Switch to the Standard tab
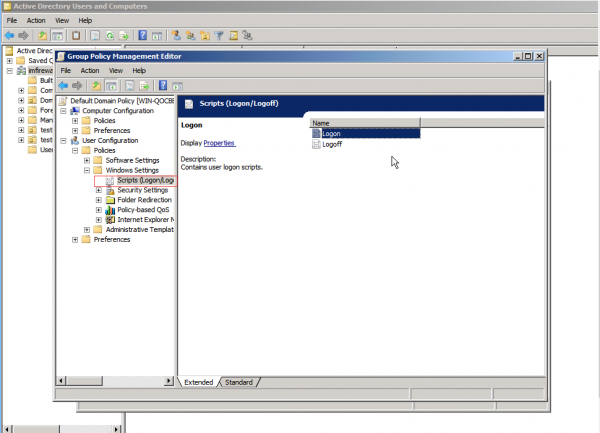Screen dimensions: 600x433 239,382
